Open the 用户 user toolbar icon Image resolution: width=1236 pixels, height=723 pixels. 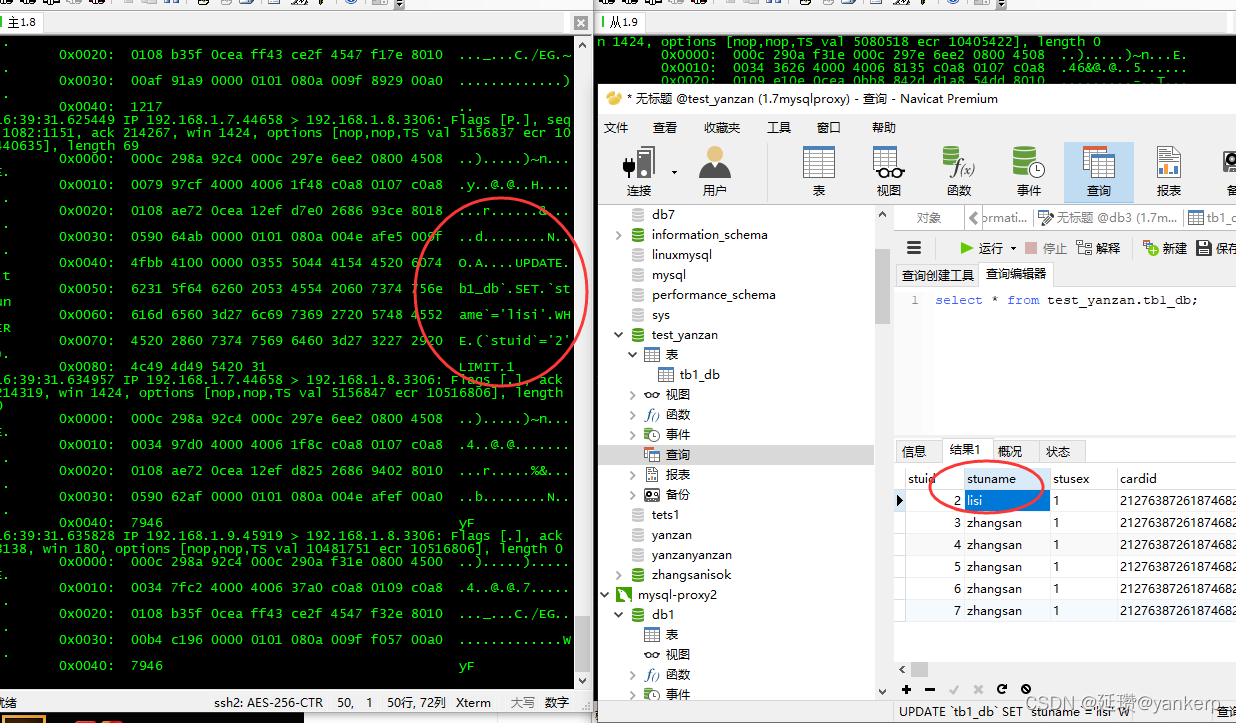[x=714, y=170]
